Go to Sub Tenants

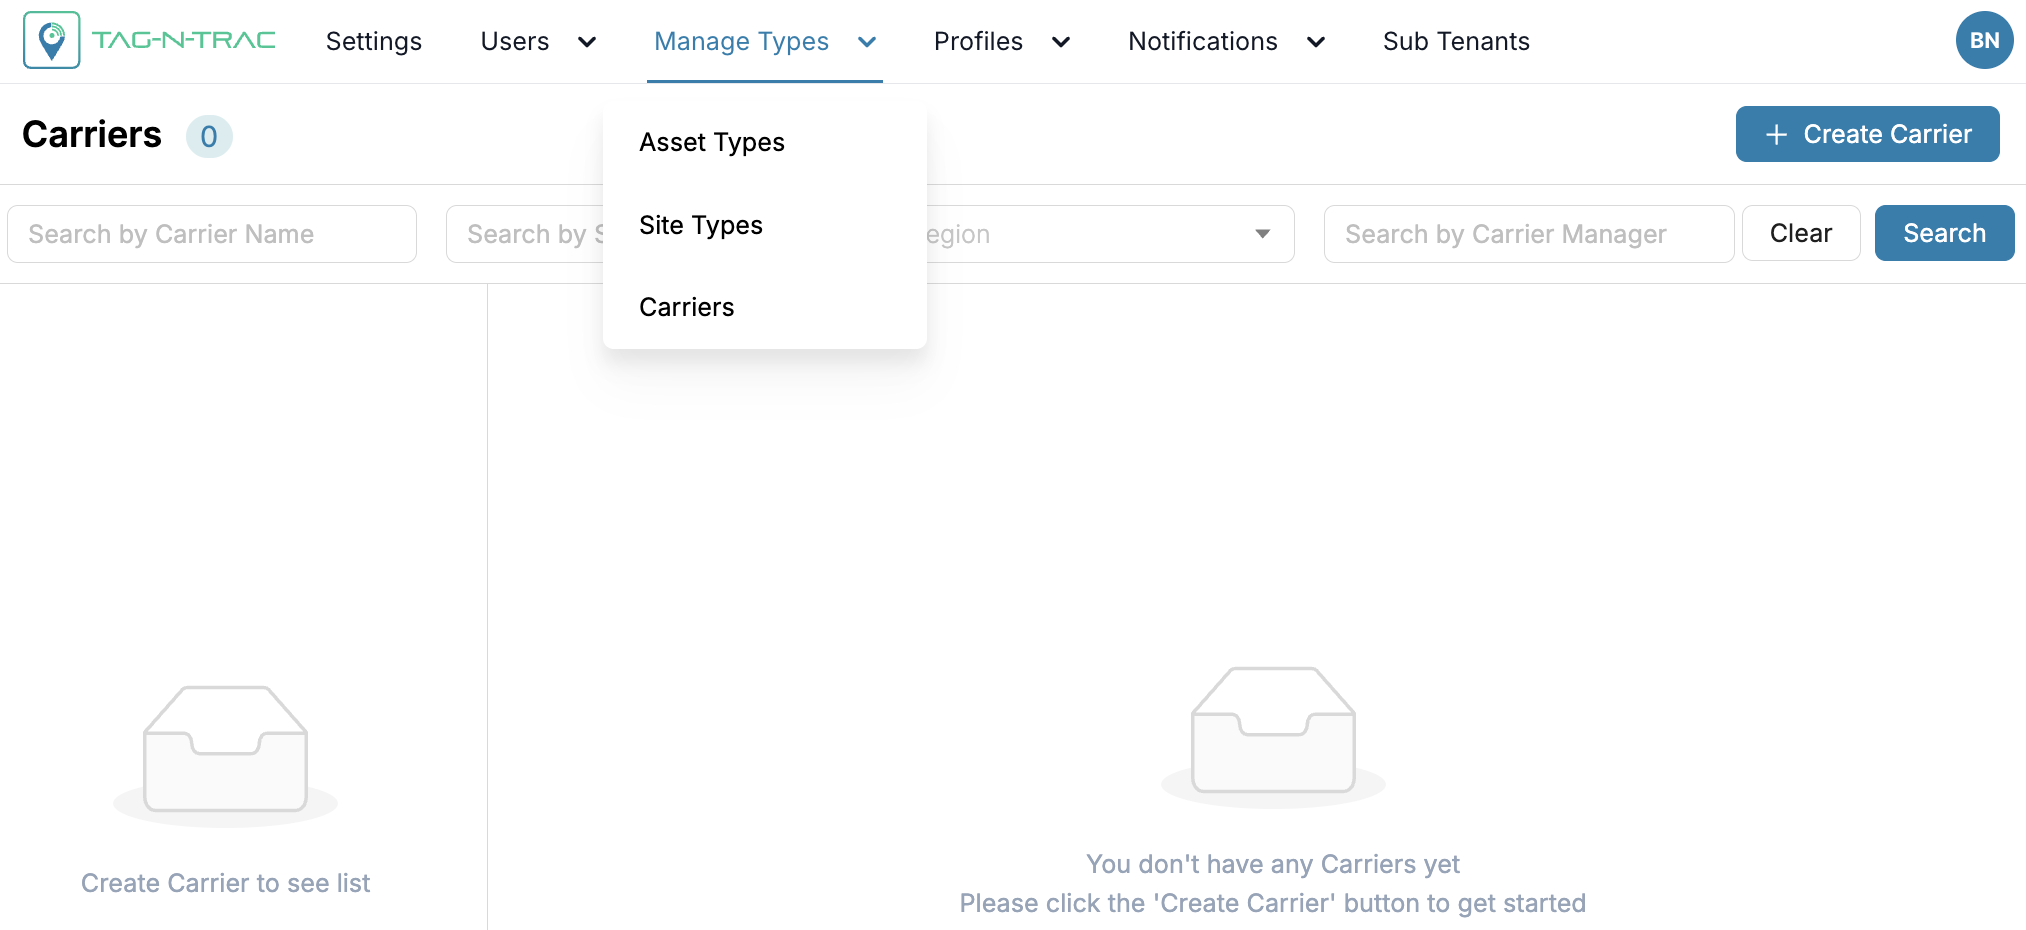click(1456, 41)
